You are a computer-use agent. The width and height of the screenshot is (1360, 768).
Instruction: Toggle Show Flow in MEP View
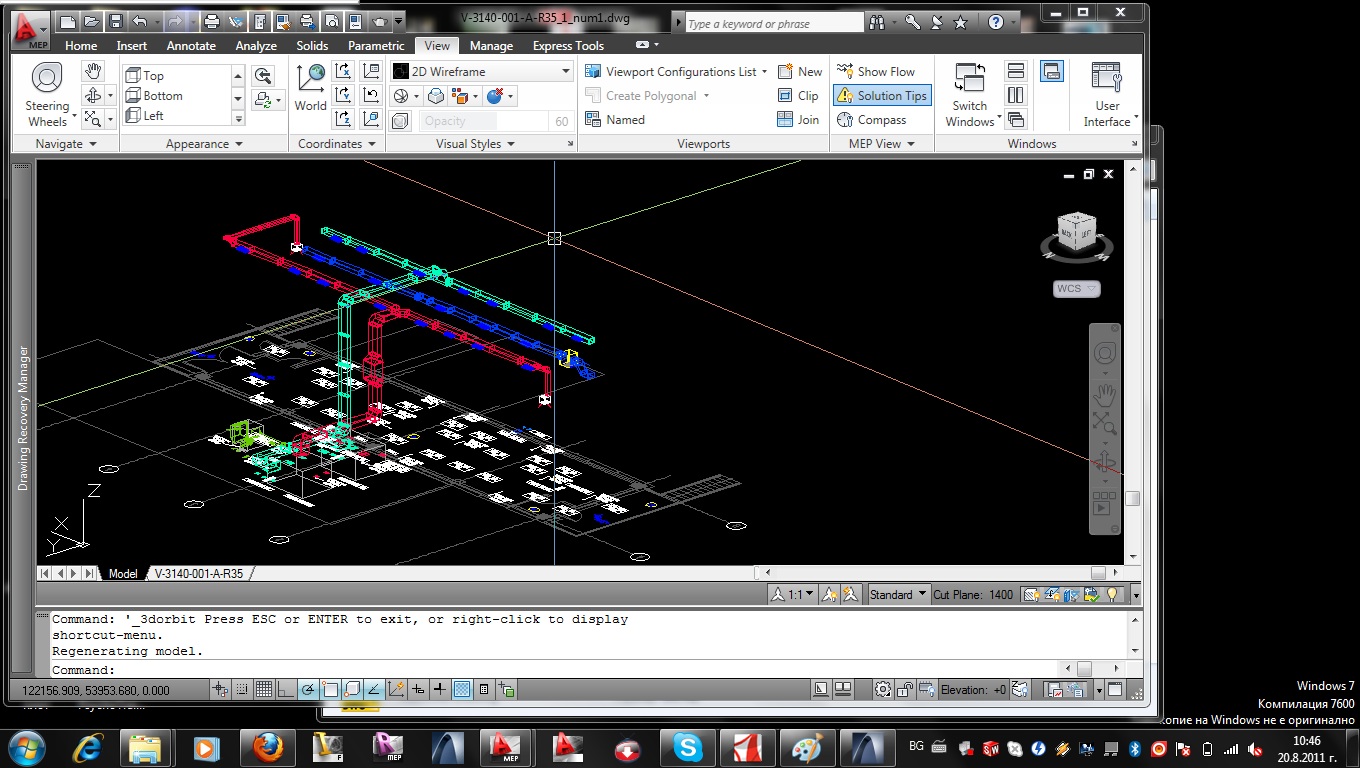[875, 71]
